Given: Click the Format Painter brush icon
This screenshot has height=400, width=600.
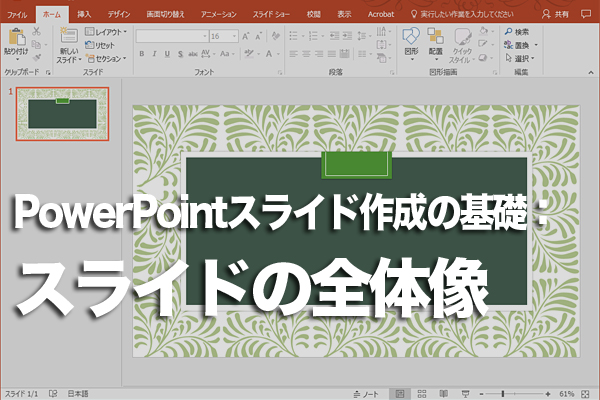Looking at the screenshot, I should (36, 58).
